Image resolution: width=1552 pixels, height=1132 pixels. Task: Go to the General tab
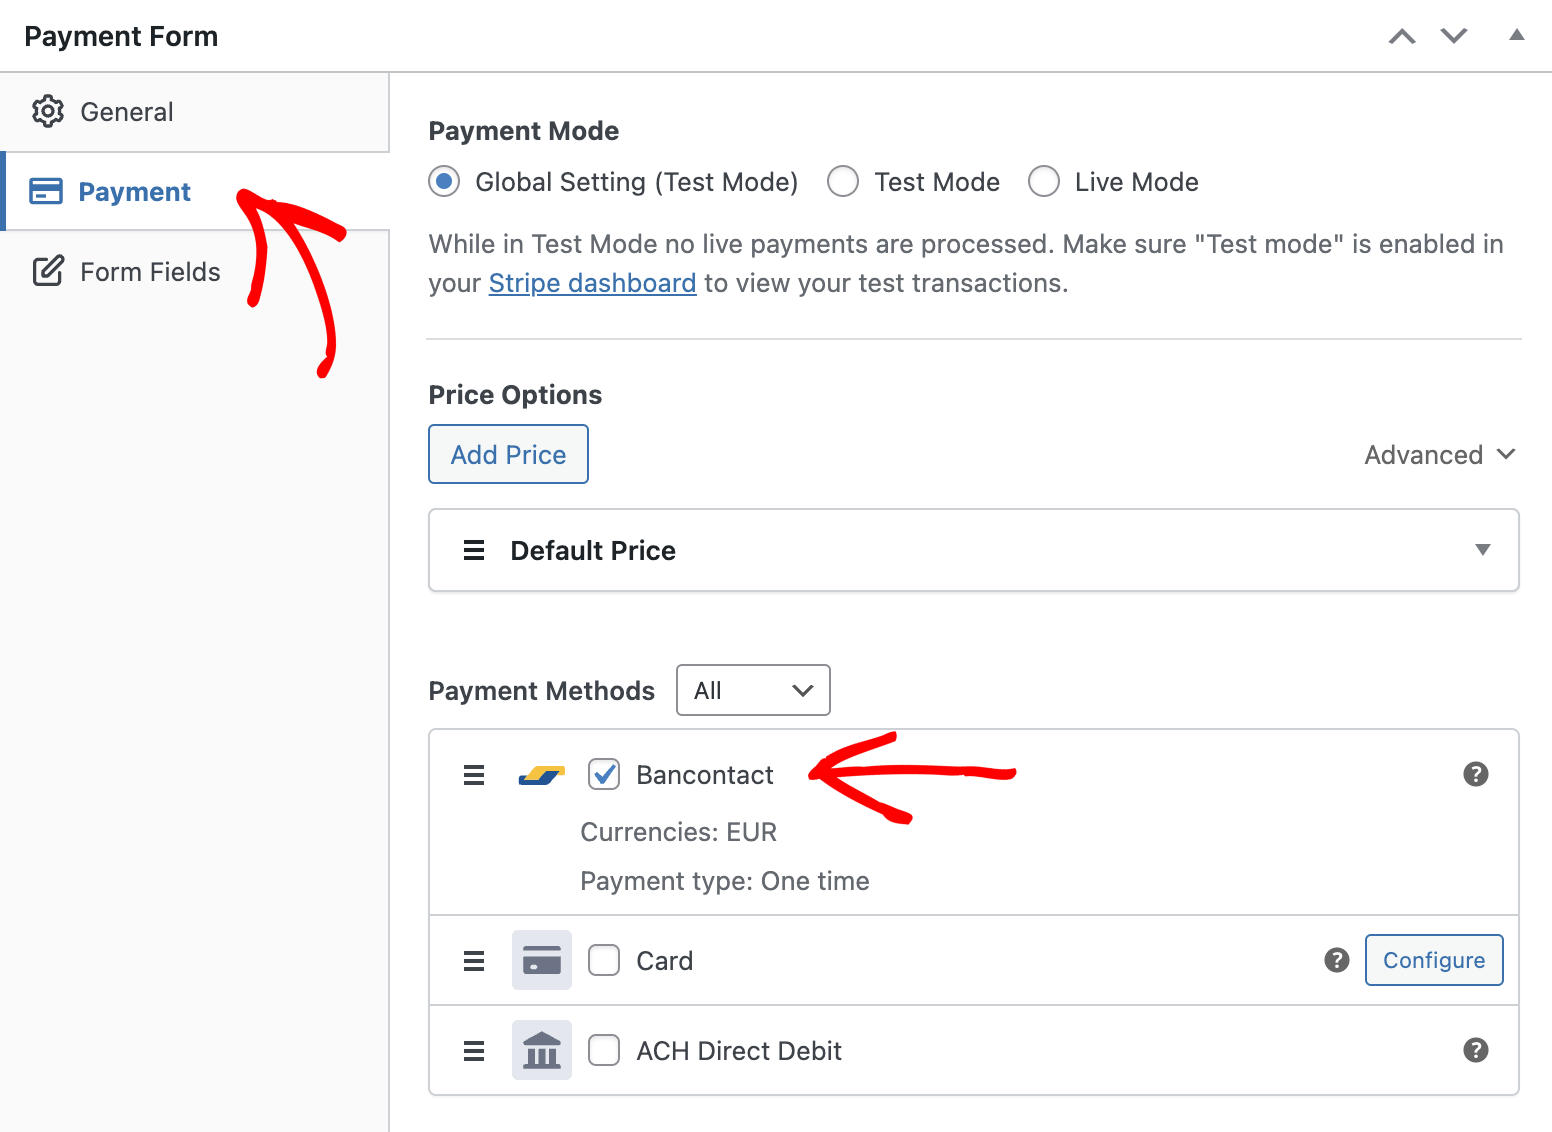(126, 111)
